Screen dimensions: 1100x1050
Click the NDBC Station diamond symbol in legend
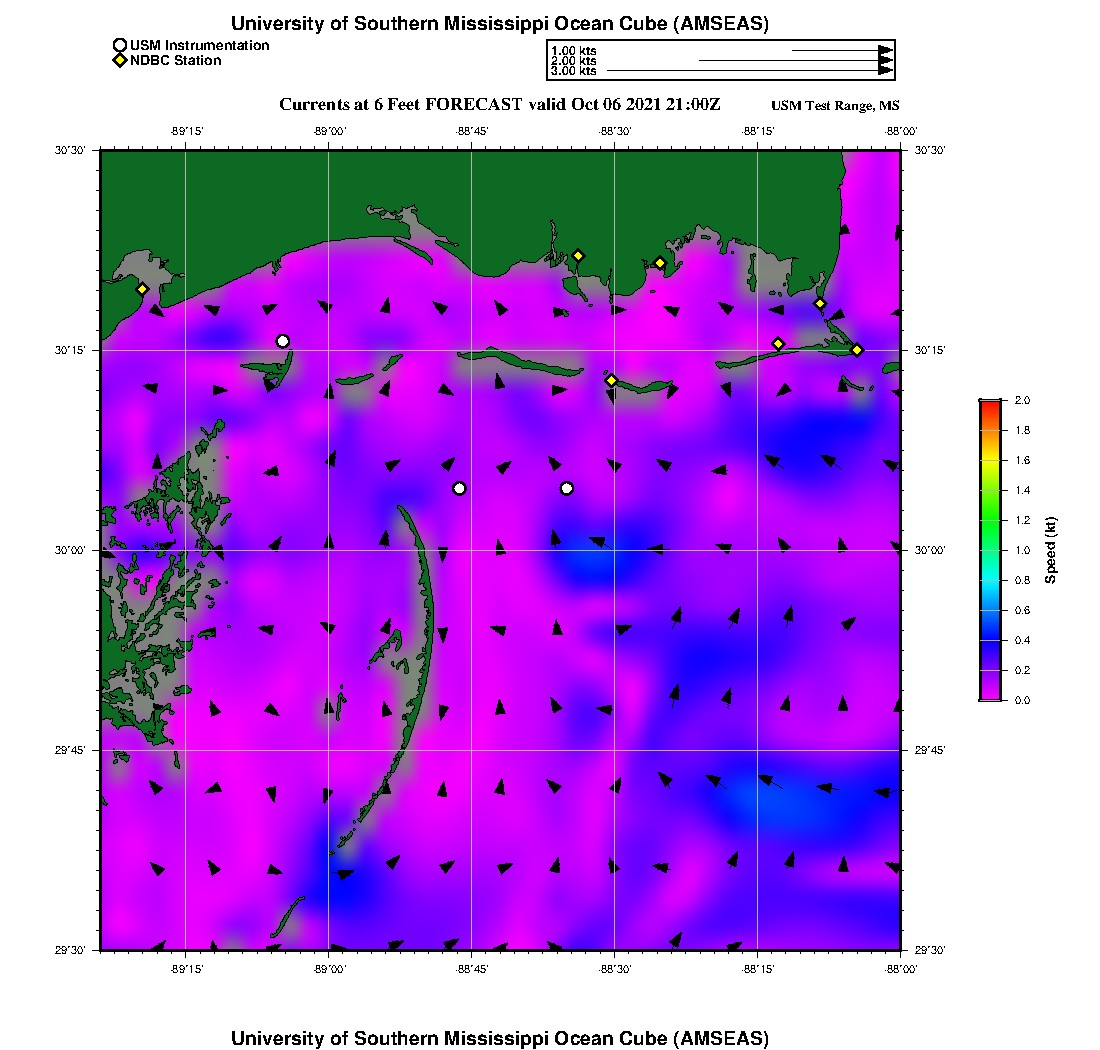(x=120, y=60)
